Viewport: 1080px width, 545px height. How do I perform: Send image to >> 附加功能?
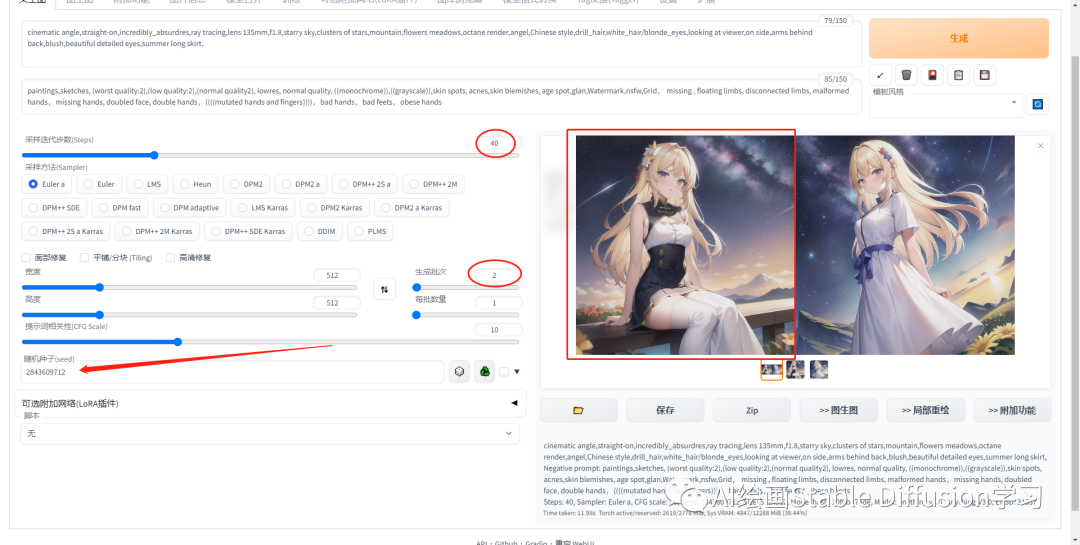tap(1012, 410)
